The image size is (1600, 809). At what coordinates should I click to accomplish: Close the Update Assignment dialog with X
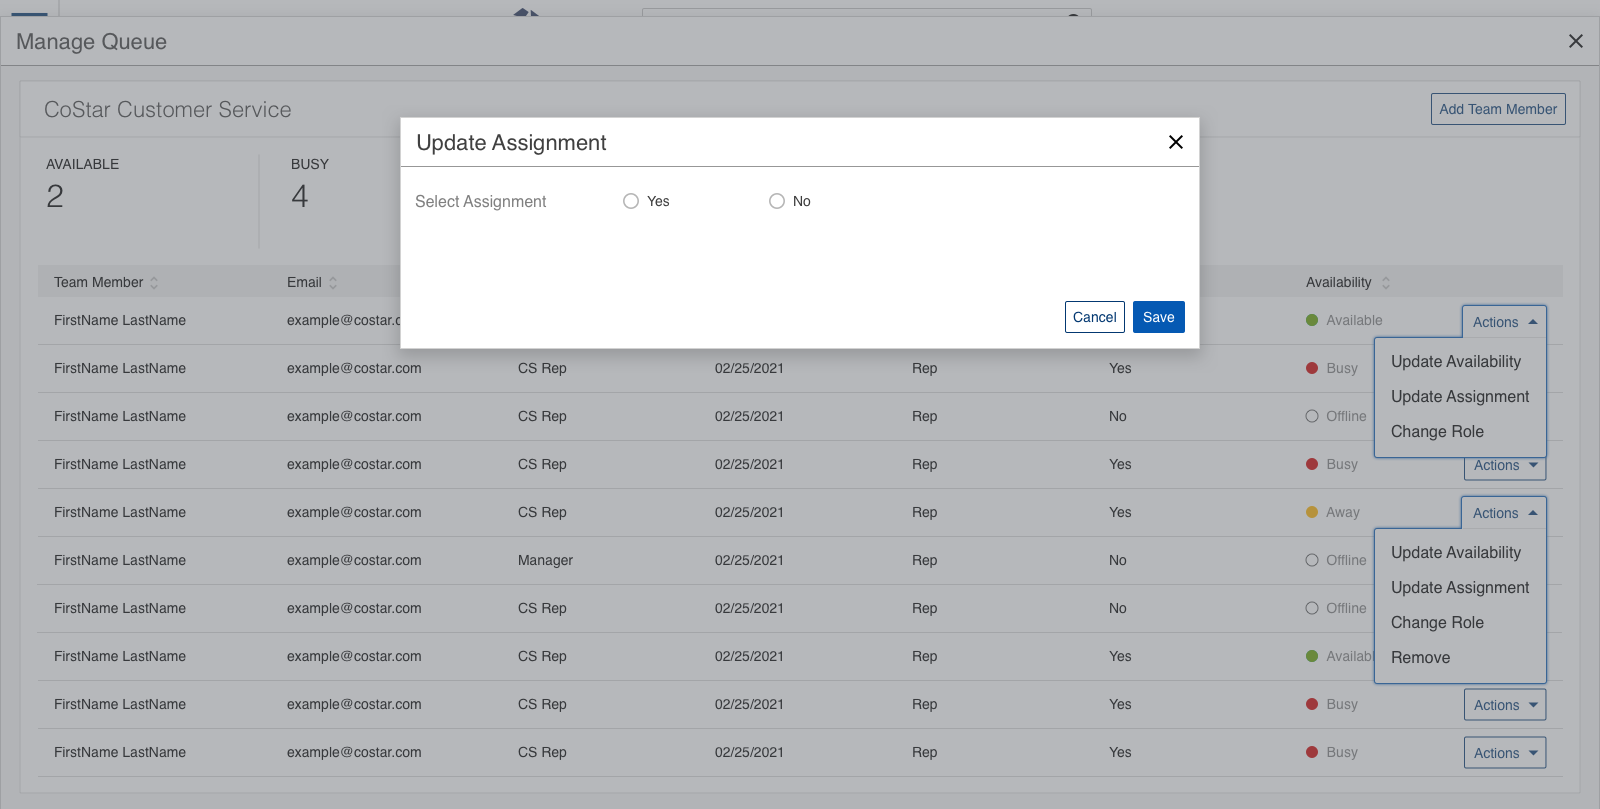[1176, 142]
